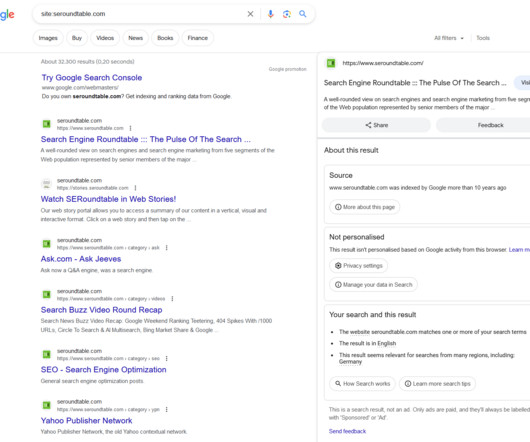The image size is (530, 442).
Task: Open three-dot menu for category seo result
Action: click(x=166, y=359)
